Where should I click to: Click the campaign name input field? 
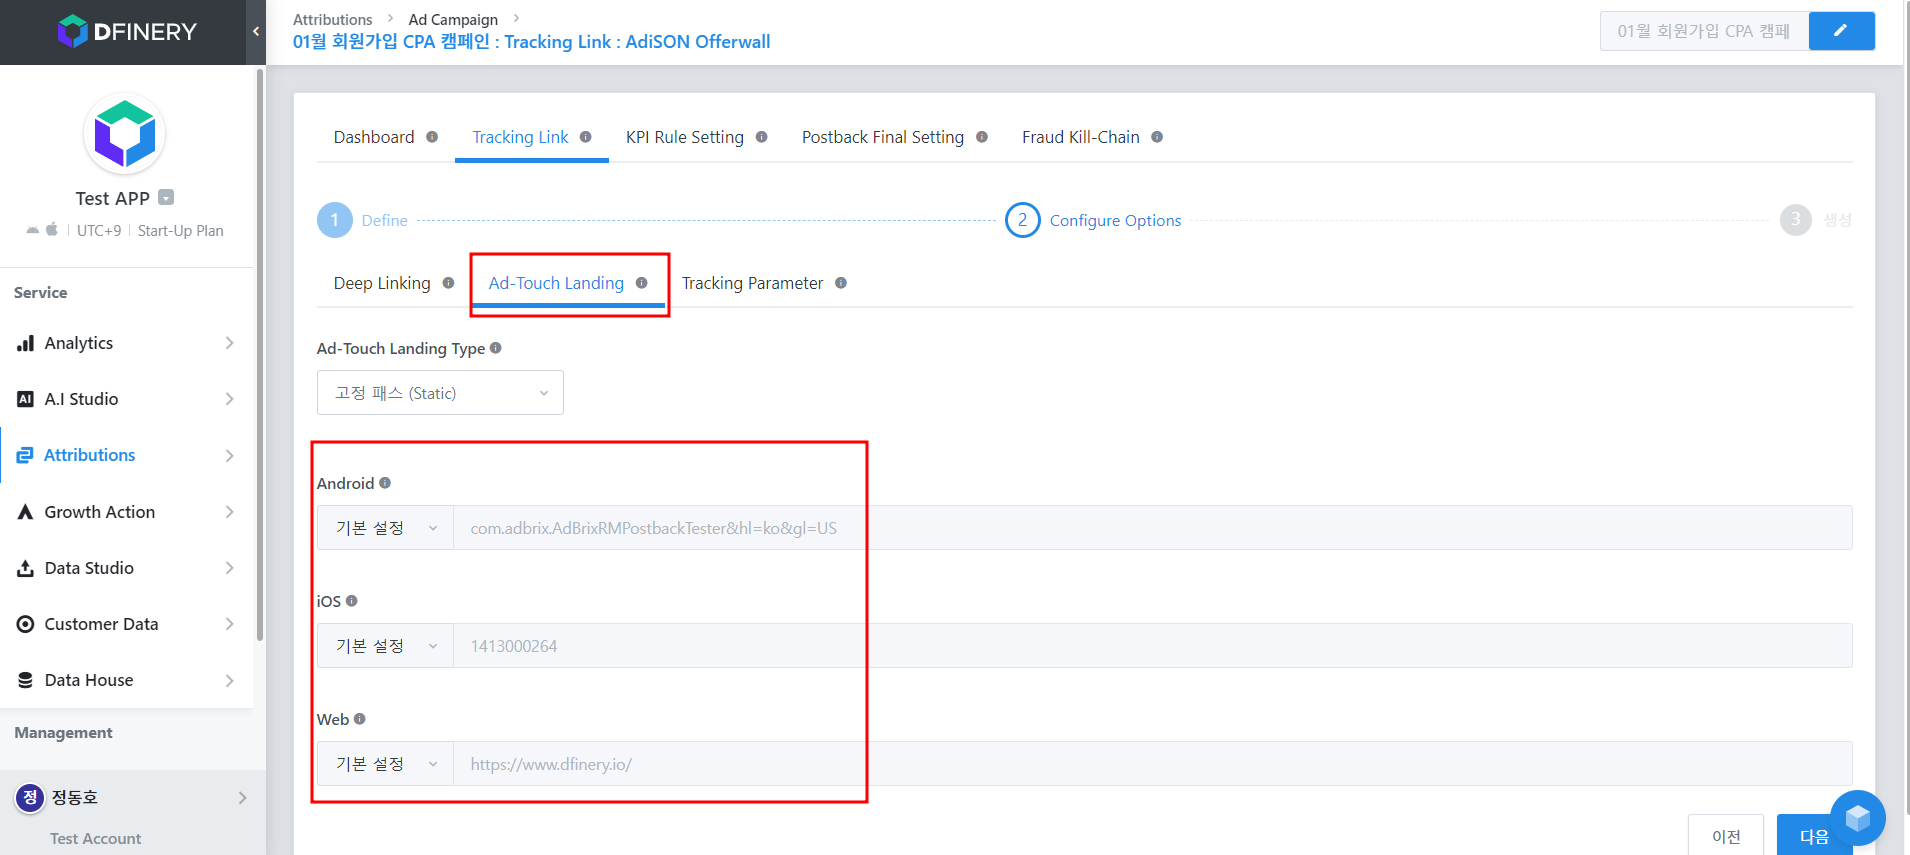tap(1704, 31)
